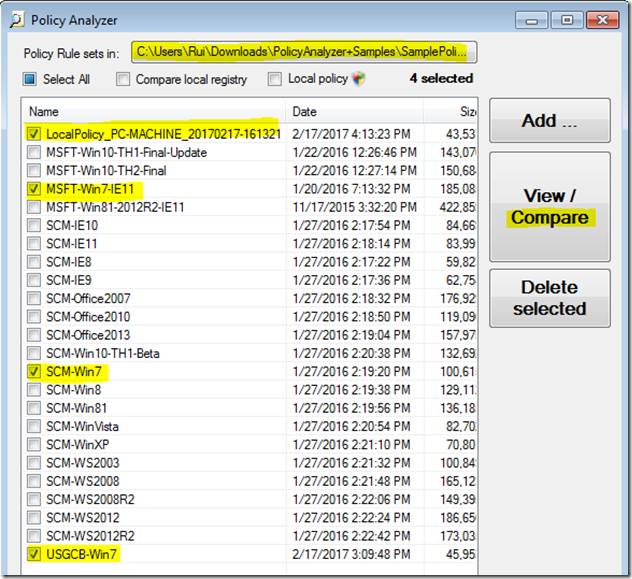Check the MSFT-Win10-TH2-Final checkbox
The height and width of the screenshot is (579, 632).
(34, 170)
